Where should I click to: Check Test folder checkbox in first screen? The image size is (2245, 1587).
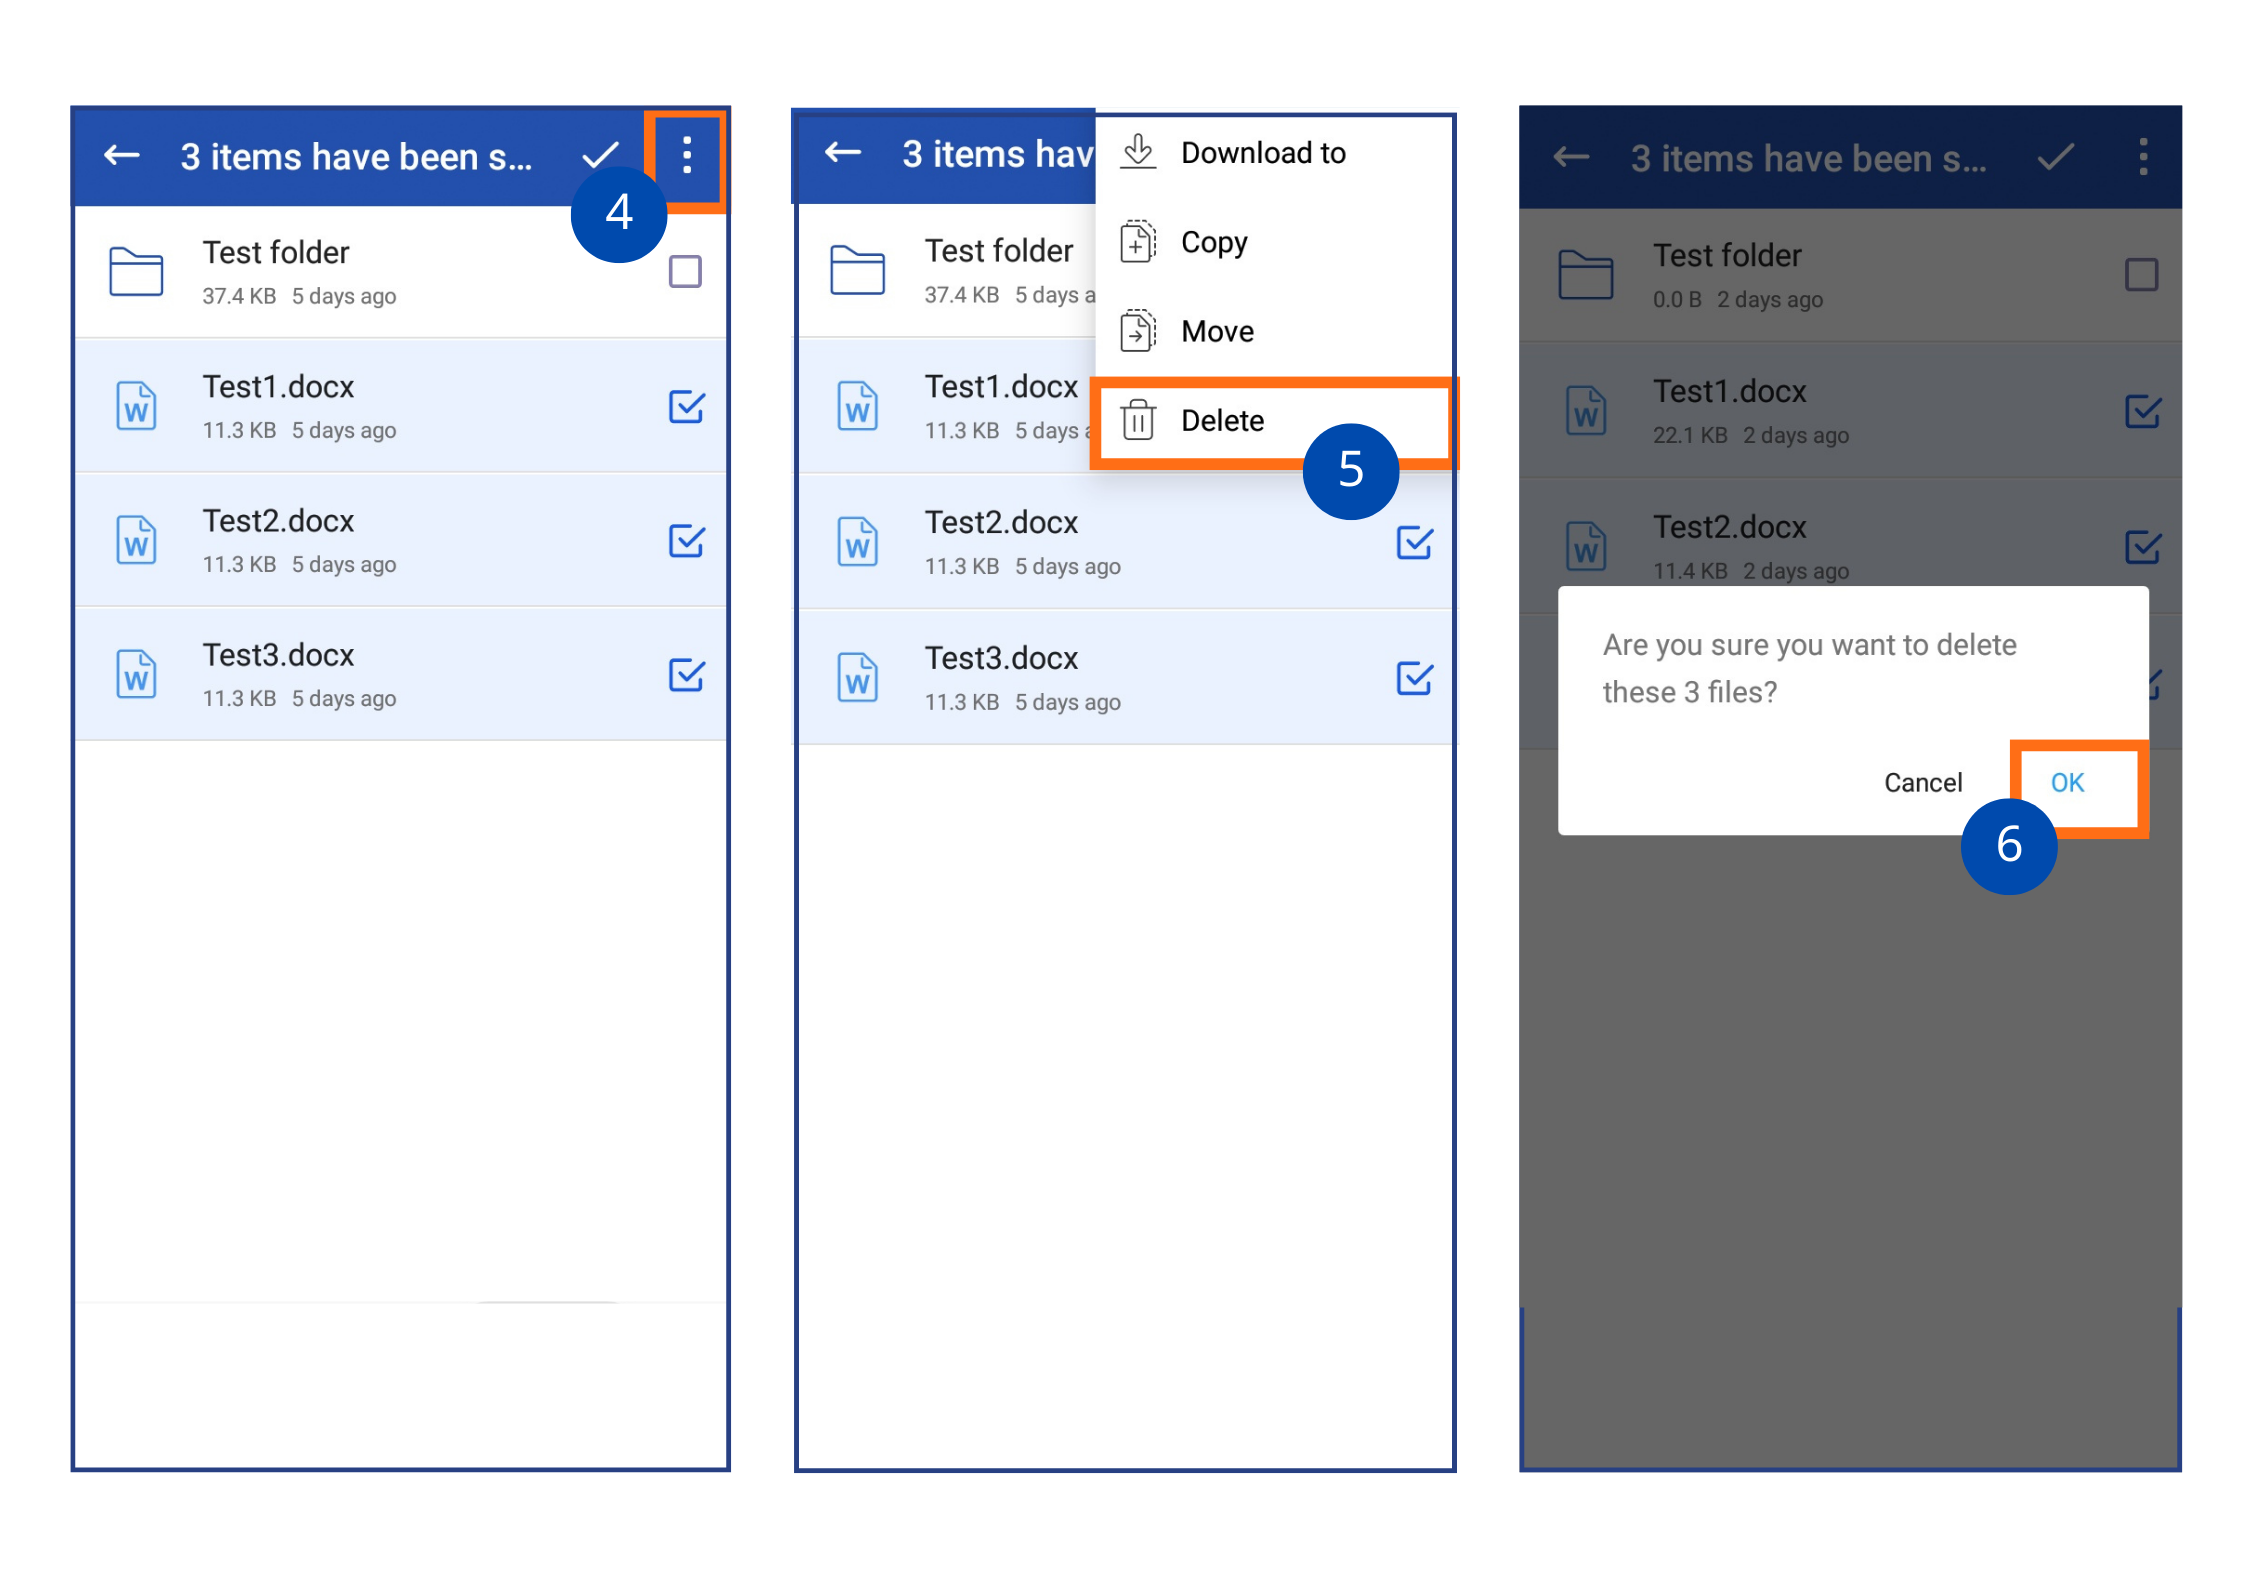pos(685,271)
